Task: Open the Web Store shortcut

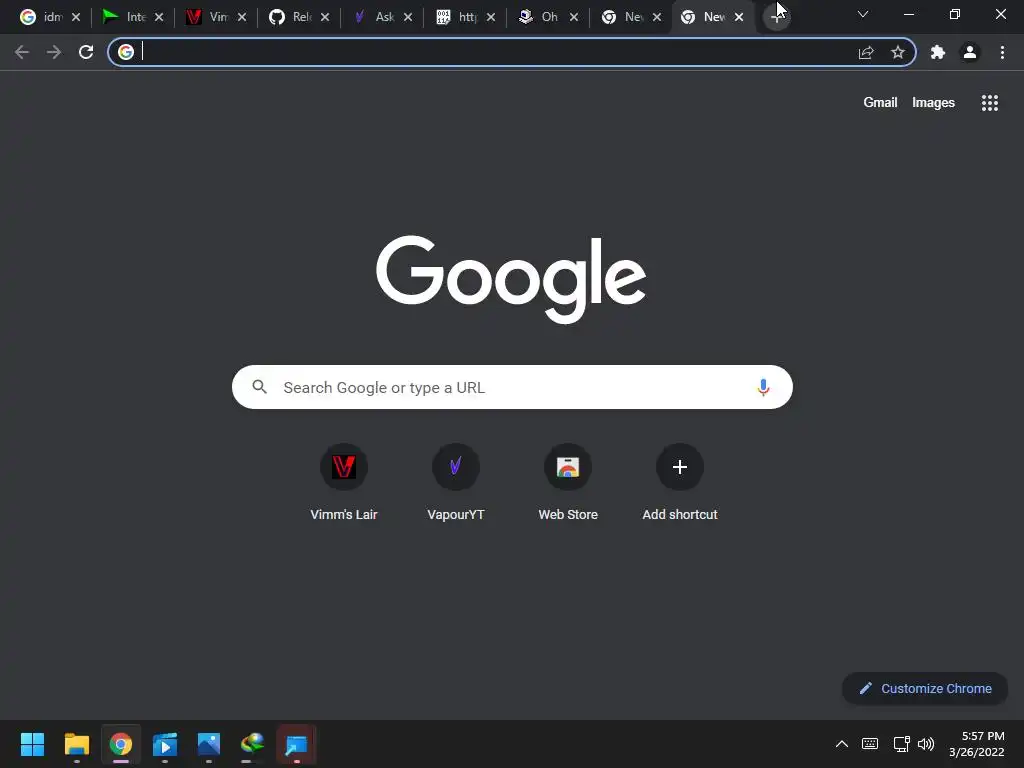Action: 568,482
